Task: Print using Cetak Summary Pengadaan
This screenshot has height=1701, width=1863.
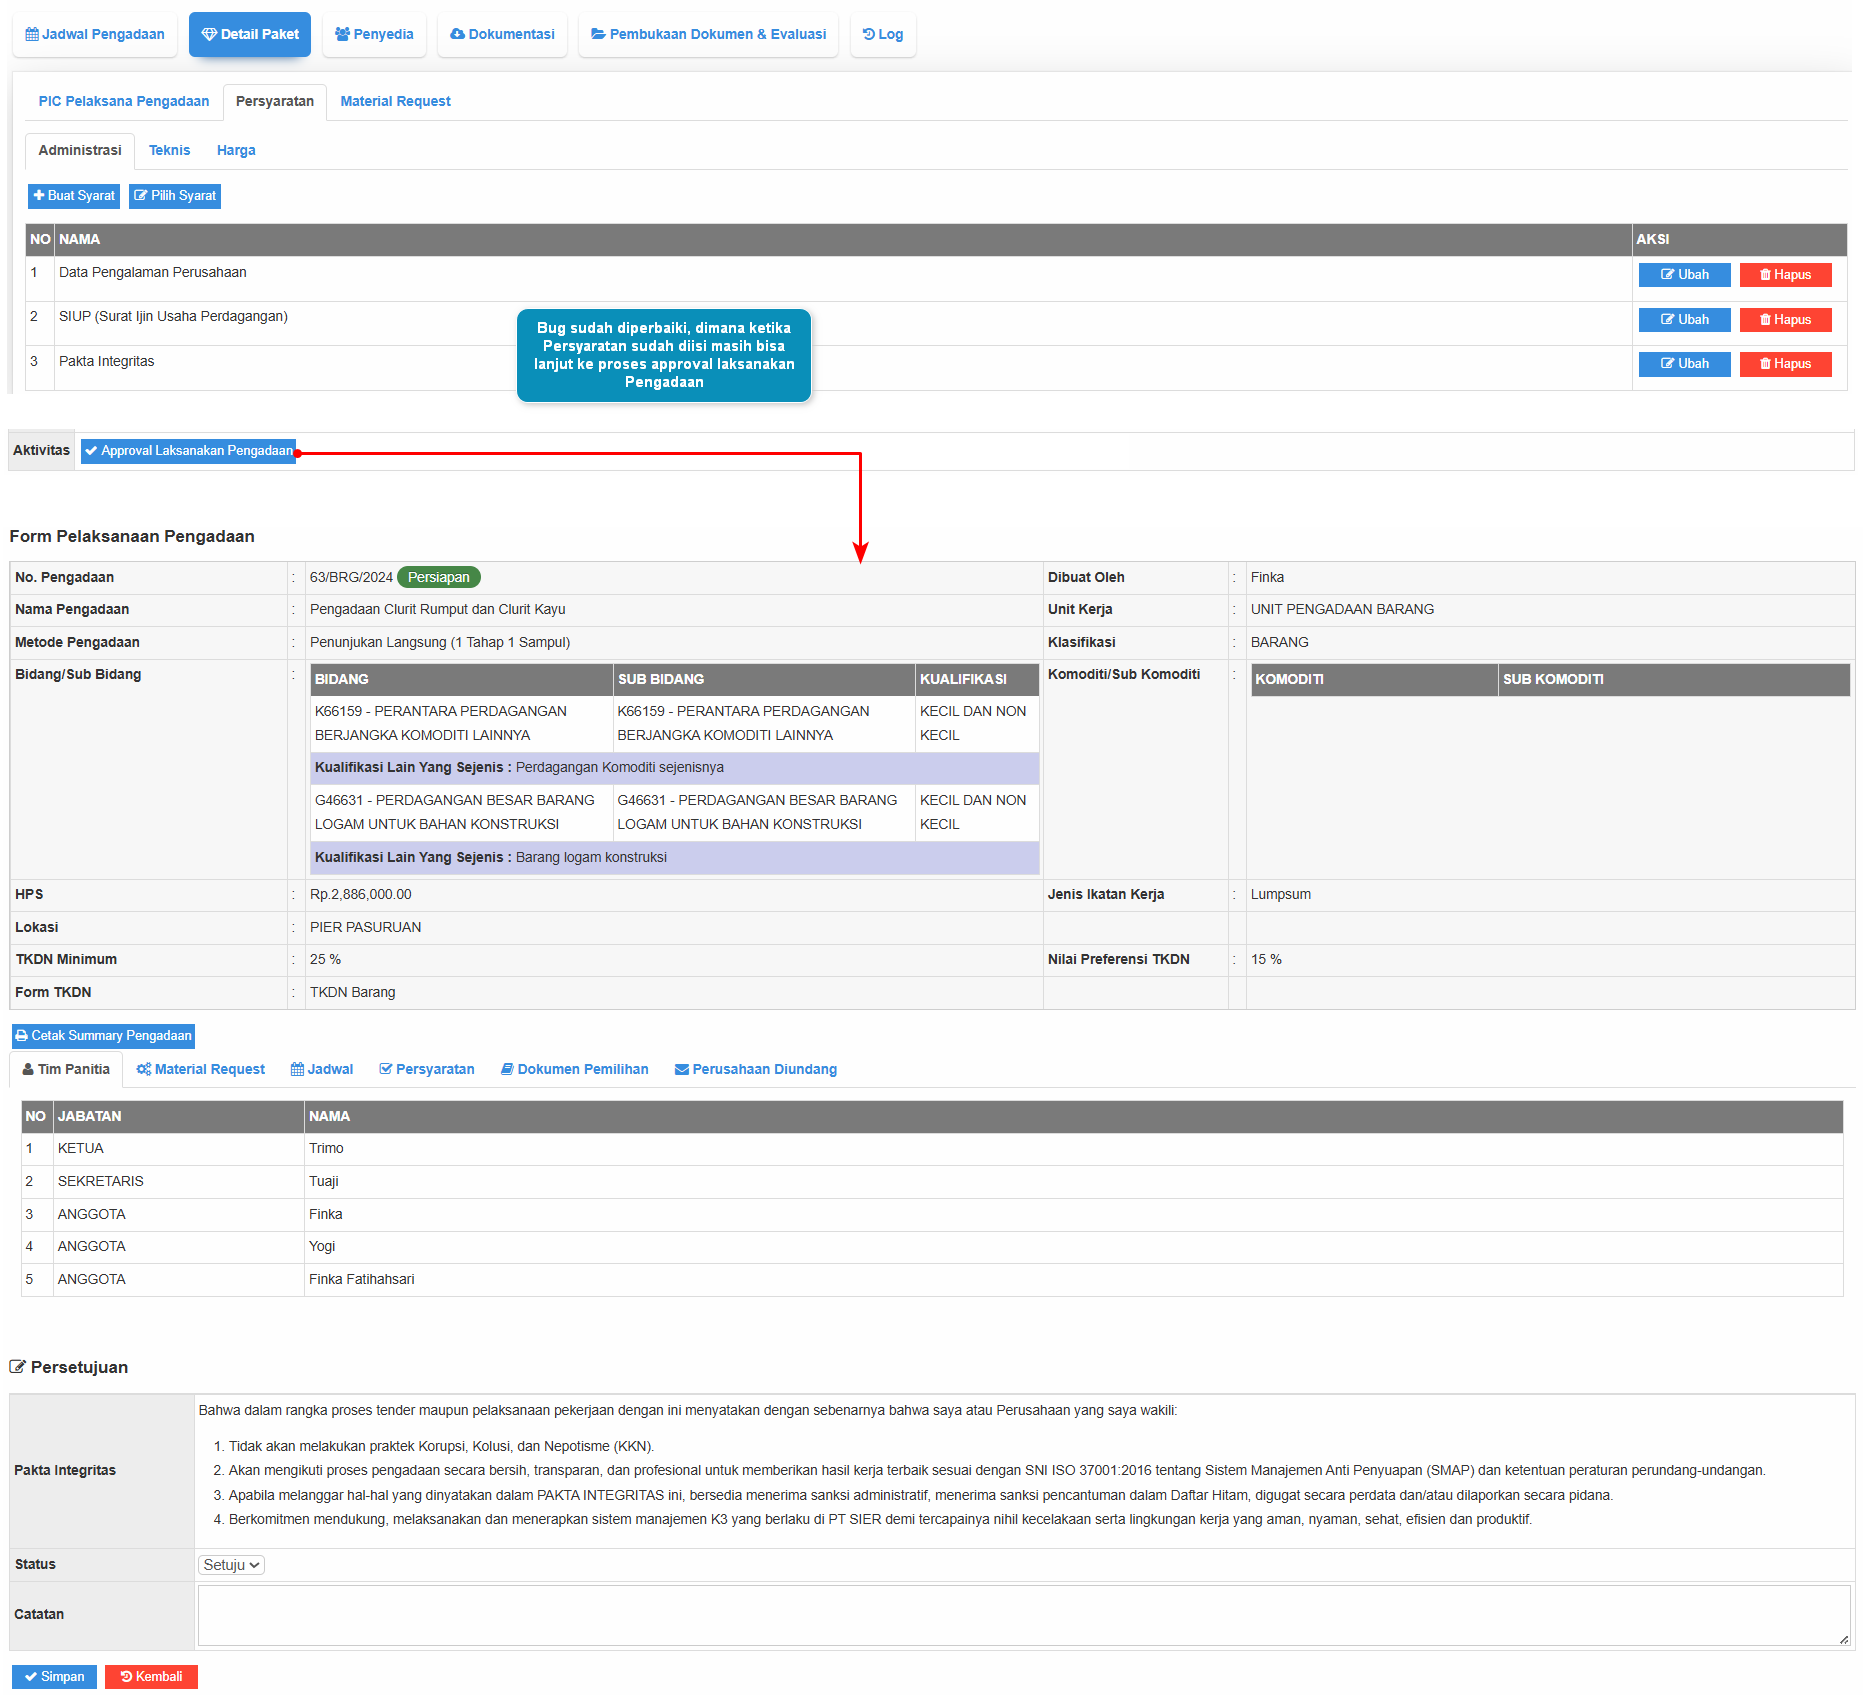Action: [x=103, y=1036]
